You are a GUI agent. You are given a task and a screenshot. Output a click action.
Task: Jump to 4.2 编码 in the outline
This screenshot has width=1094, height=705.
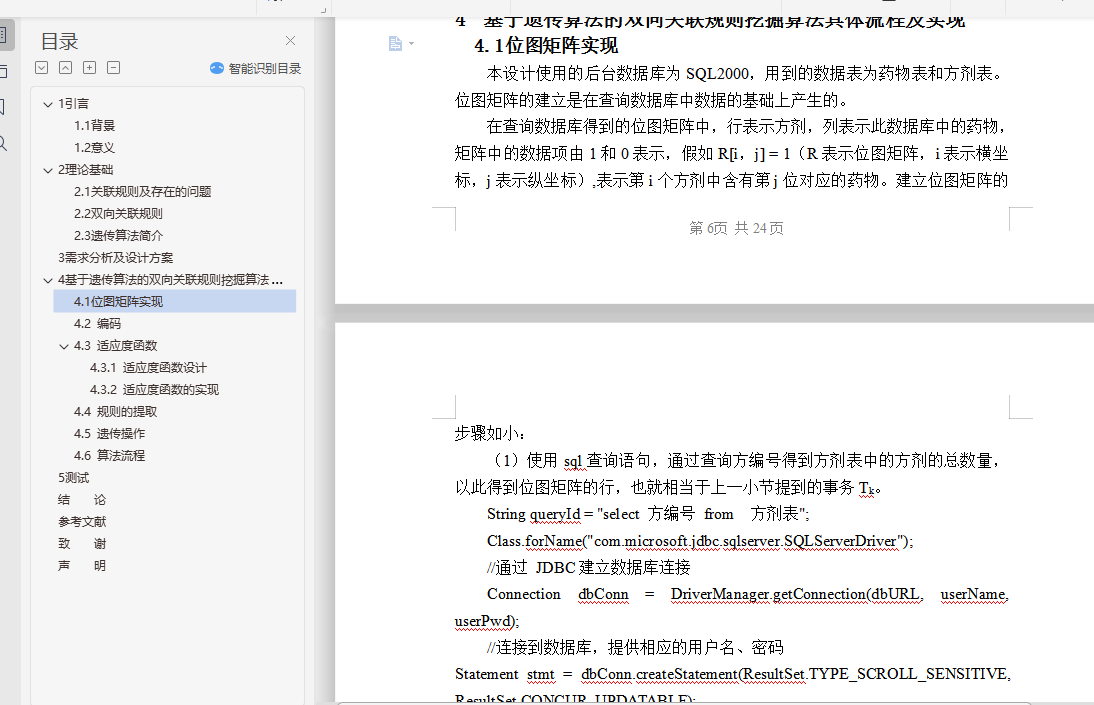coord(97,324)
